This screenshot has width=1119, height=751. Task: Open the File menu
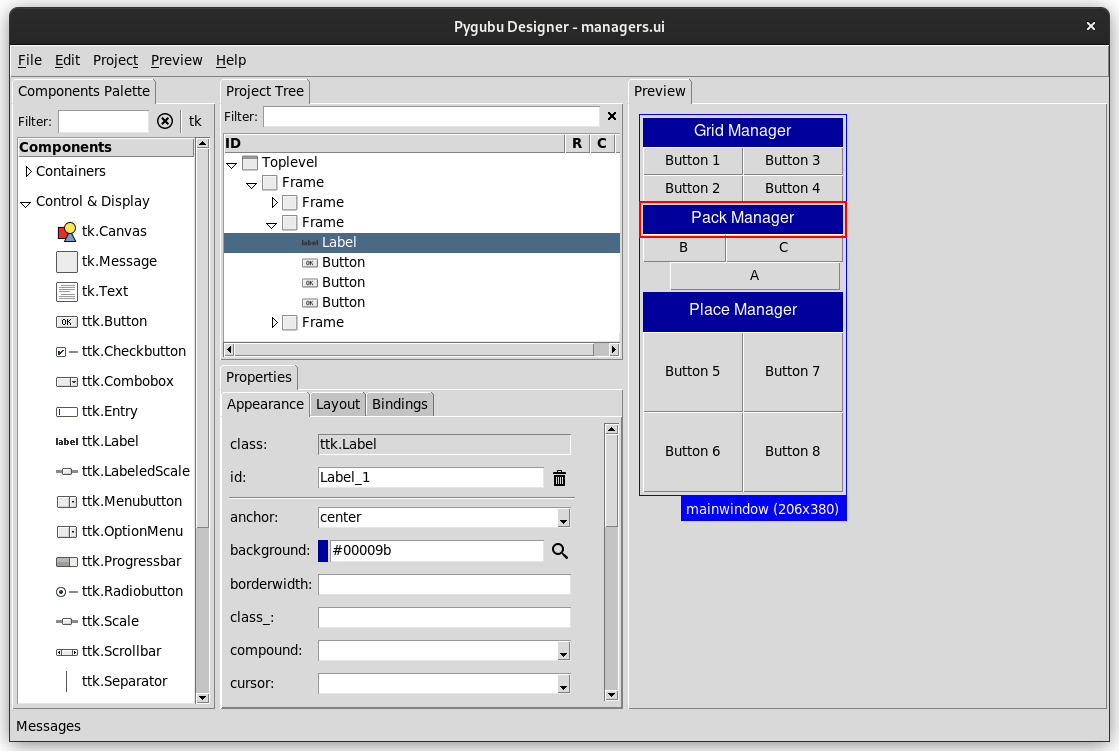[30, 60]
